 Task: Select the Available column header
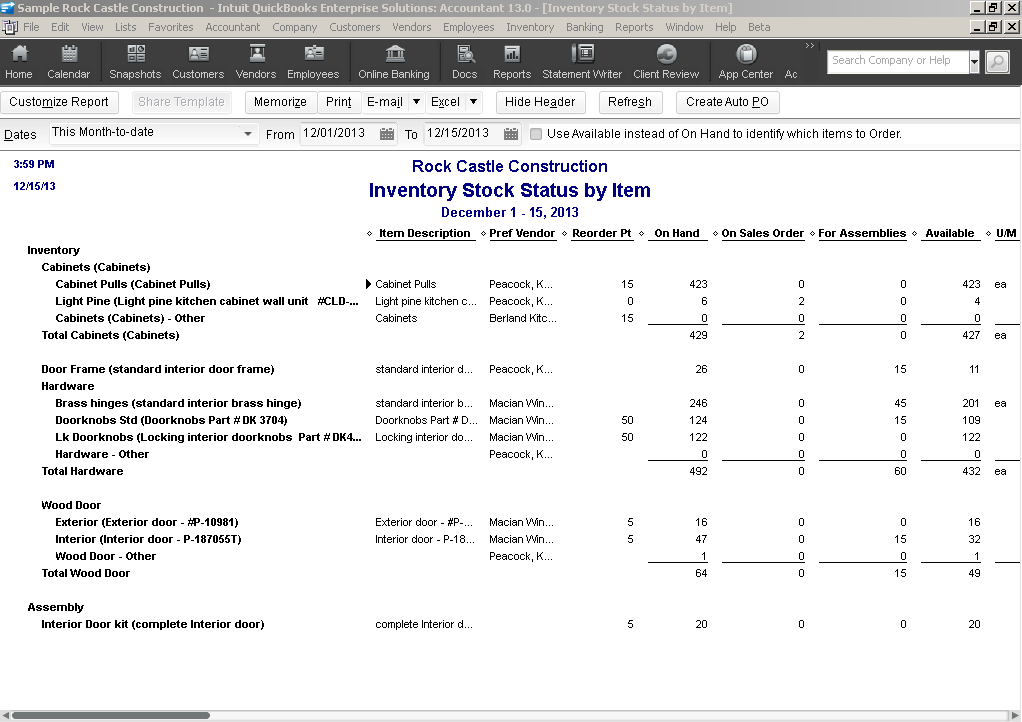tap(950, 233)
